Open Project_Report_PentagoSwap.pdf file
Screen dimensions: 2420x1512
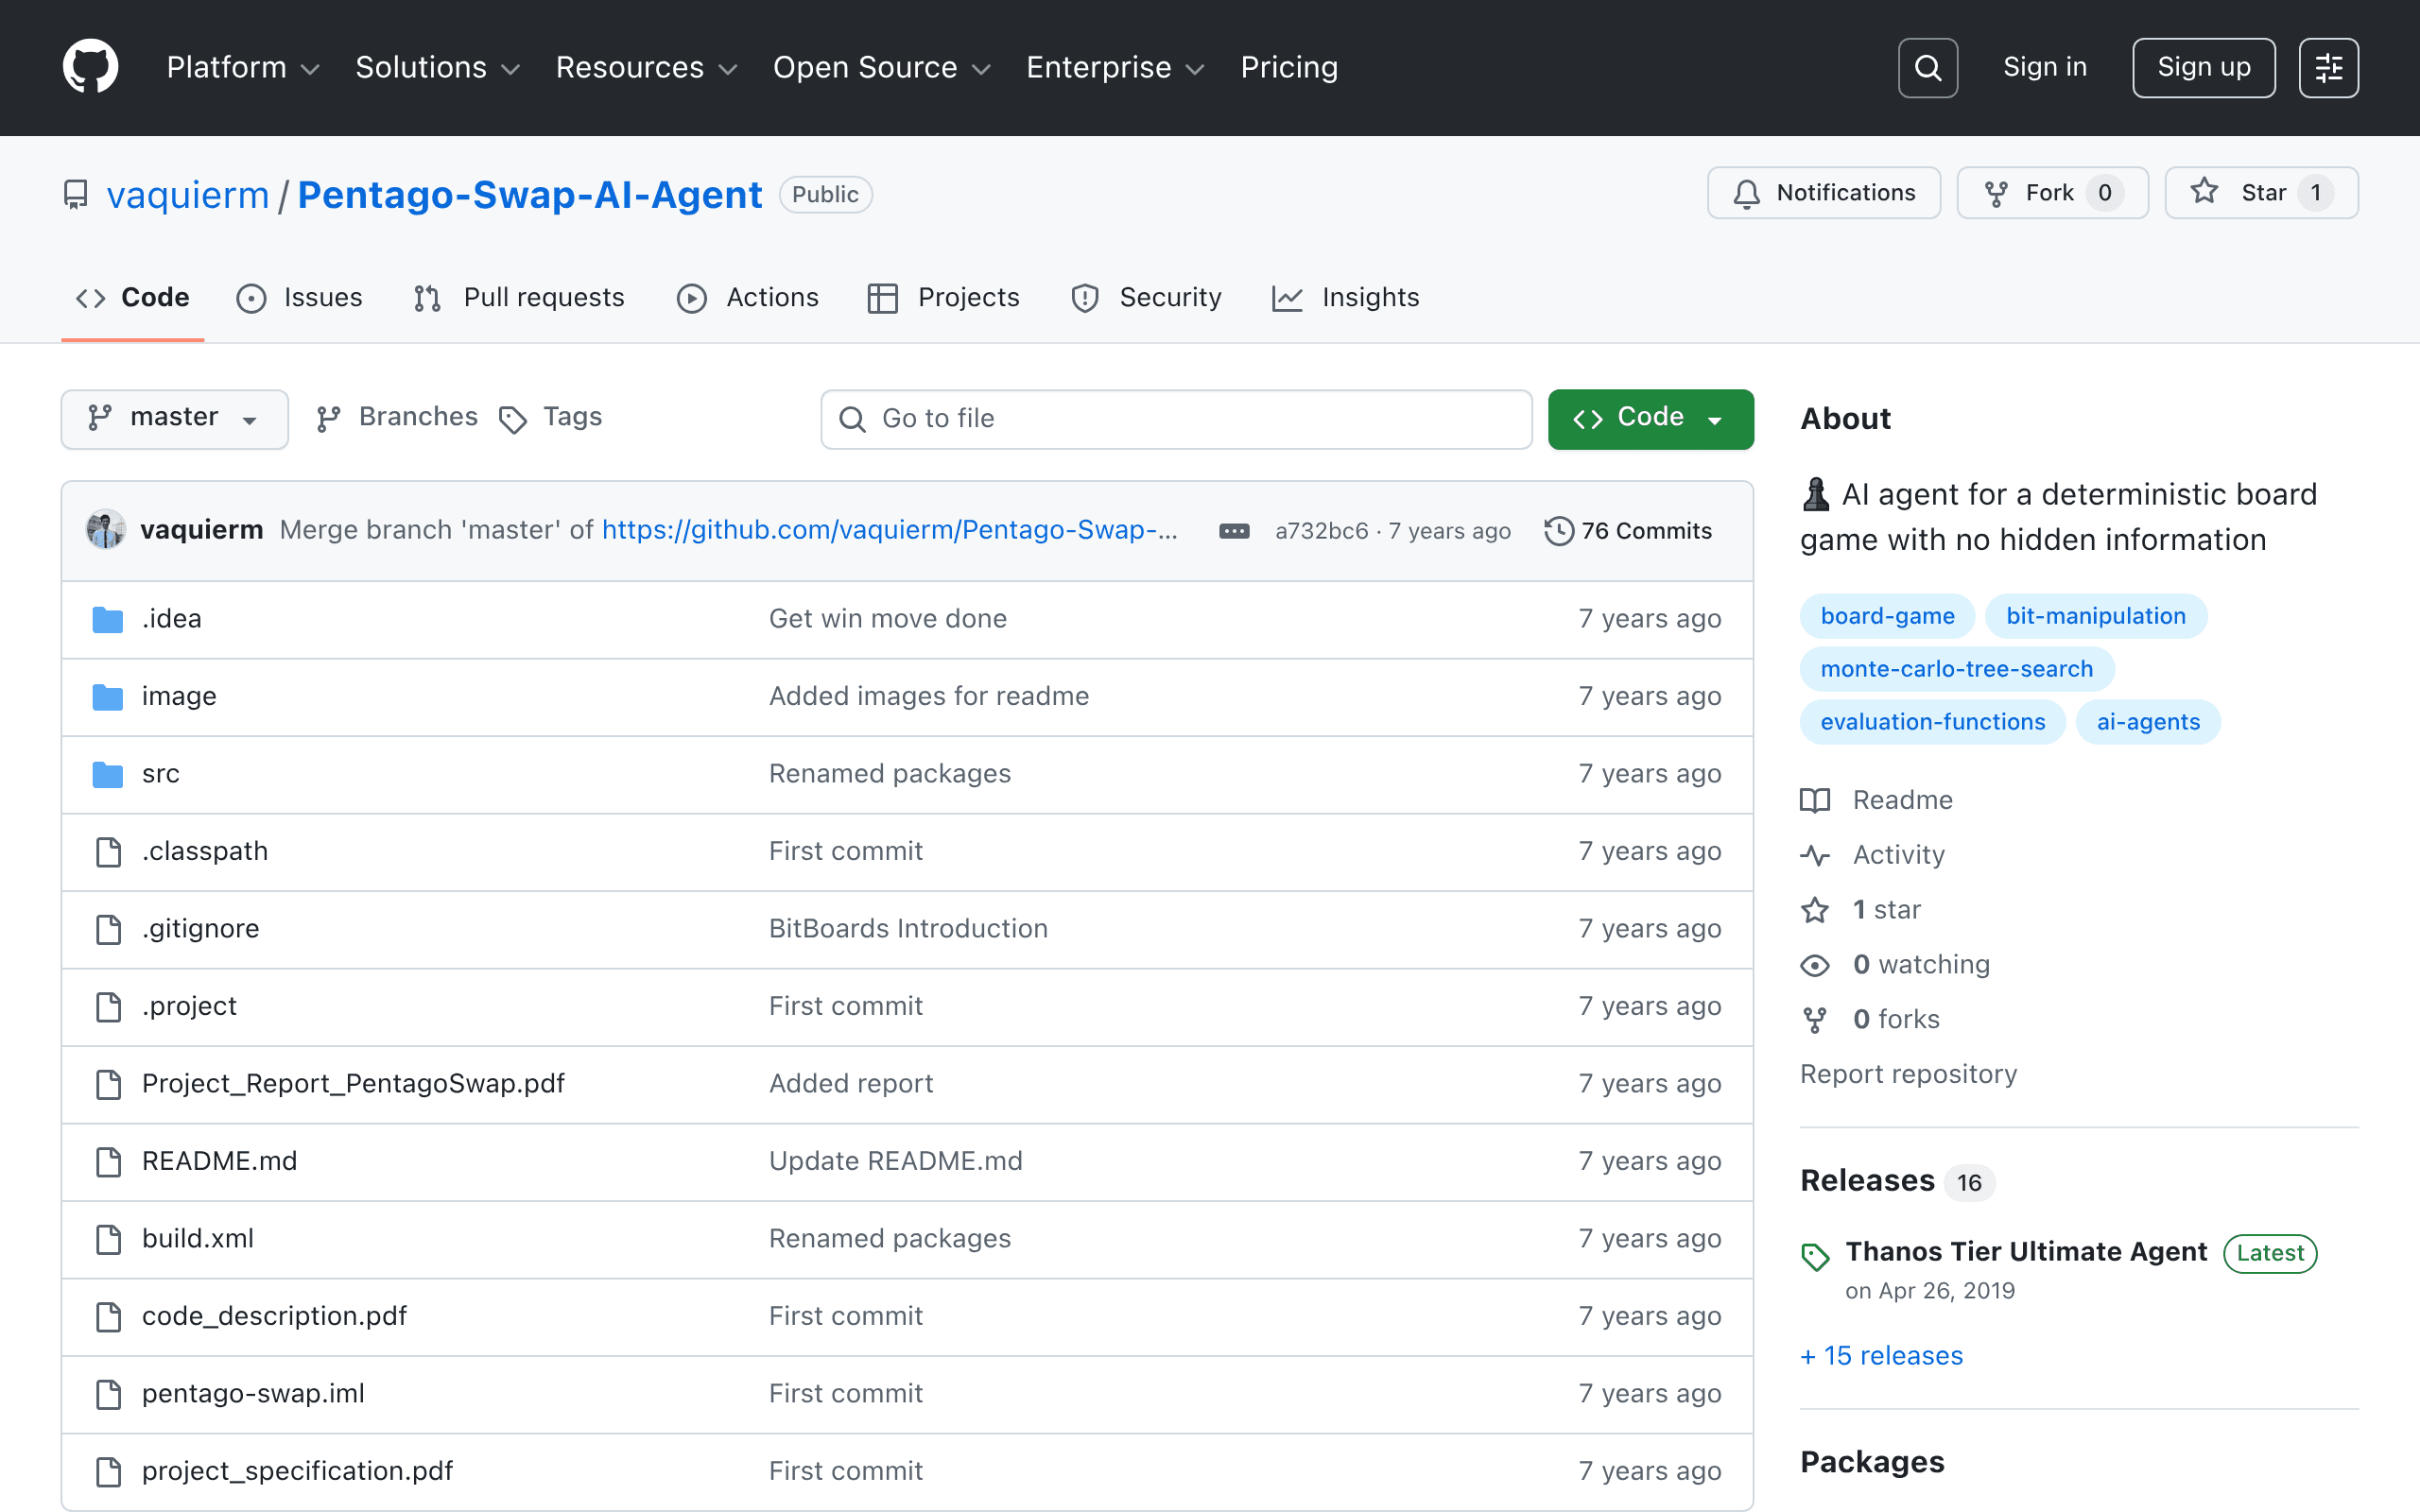(x=353, y=1084)
